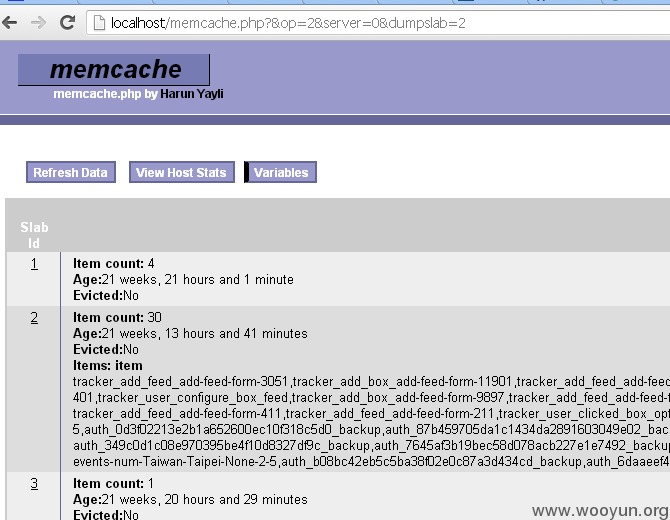Click key tracker_add_box_add-feed-form-9897
Viewport: 670px width, 520px height.
pos(398,398)
